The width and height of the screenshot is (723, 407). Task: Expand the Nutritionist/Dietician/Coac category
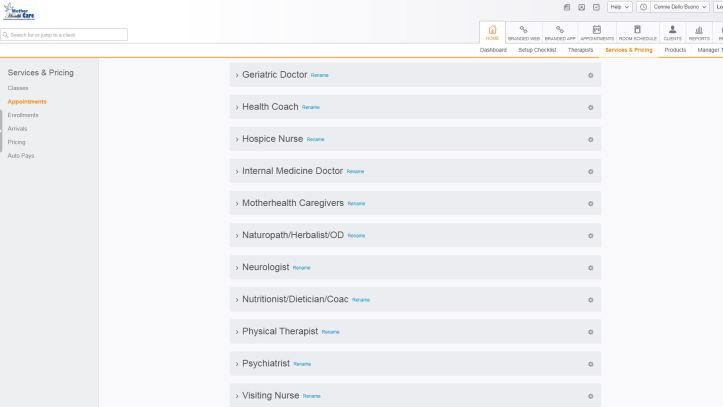pos(237,300)
